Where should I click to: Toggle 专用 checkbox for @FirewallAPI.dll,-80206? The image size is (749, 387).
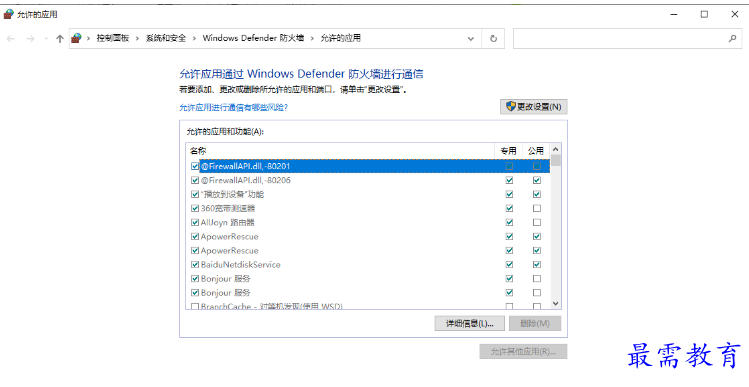click(x=509, y=180)
